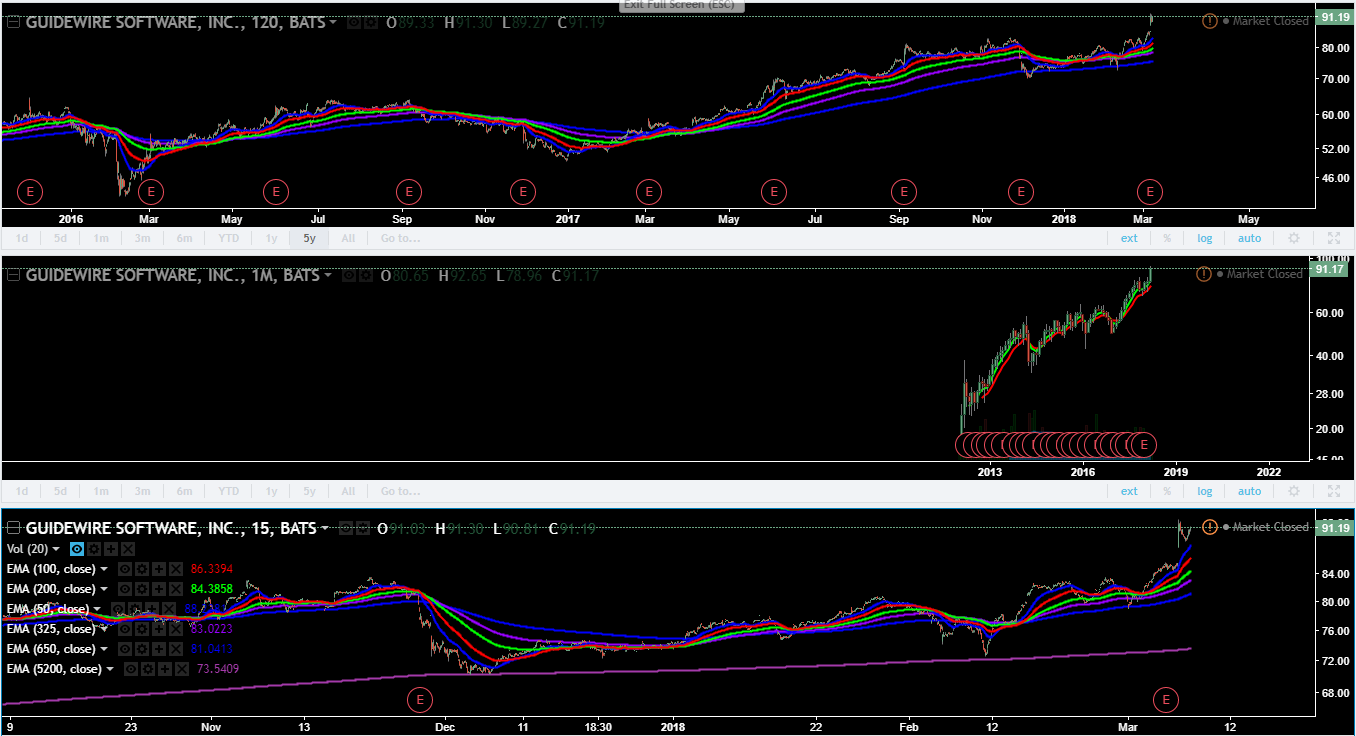Click plus icon on EMA (100, close) row
Image resolution: width=1356 pixels, height=736 pixels.
click(x=159, y=569)
